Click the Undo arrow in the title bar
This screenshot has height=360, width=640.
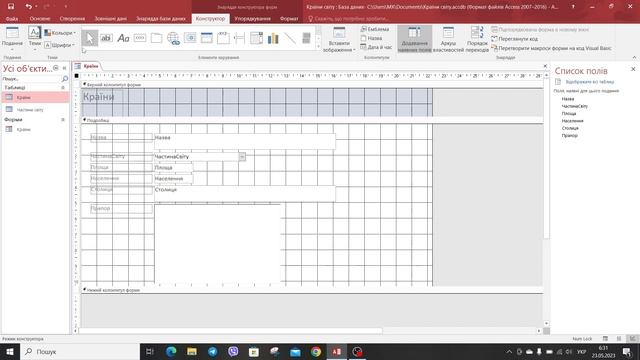[28, 6]
